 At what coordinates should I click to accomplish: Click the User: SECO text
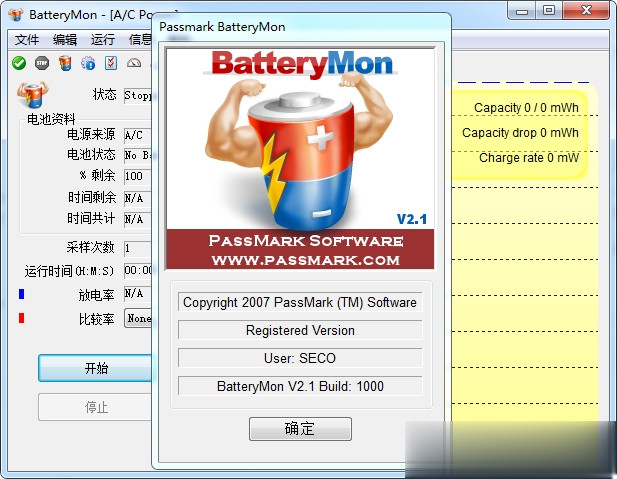300,358
